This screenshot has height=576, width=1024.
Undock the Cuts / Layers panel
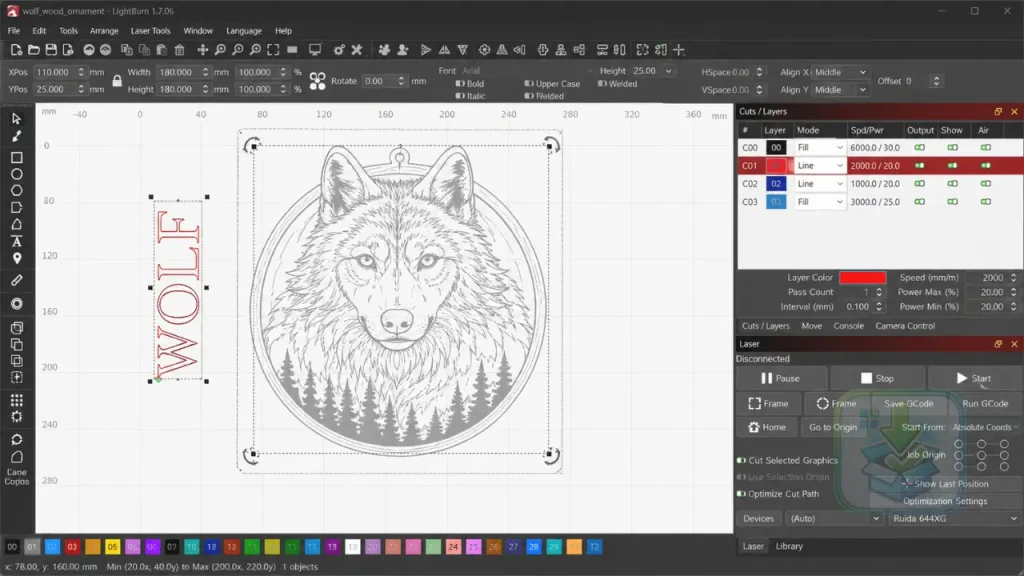click(998, 112)
